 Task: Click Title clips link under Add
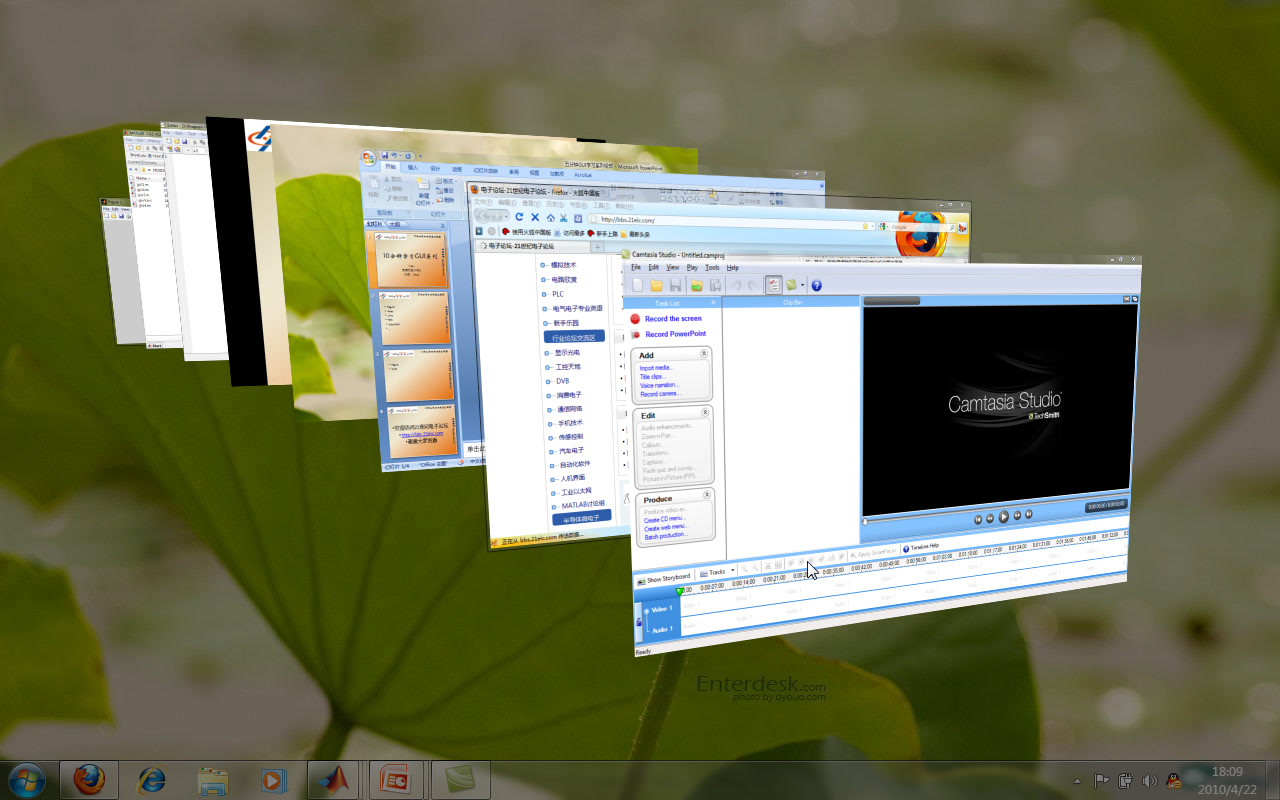[652, 377]
